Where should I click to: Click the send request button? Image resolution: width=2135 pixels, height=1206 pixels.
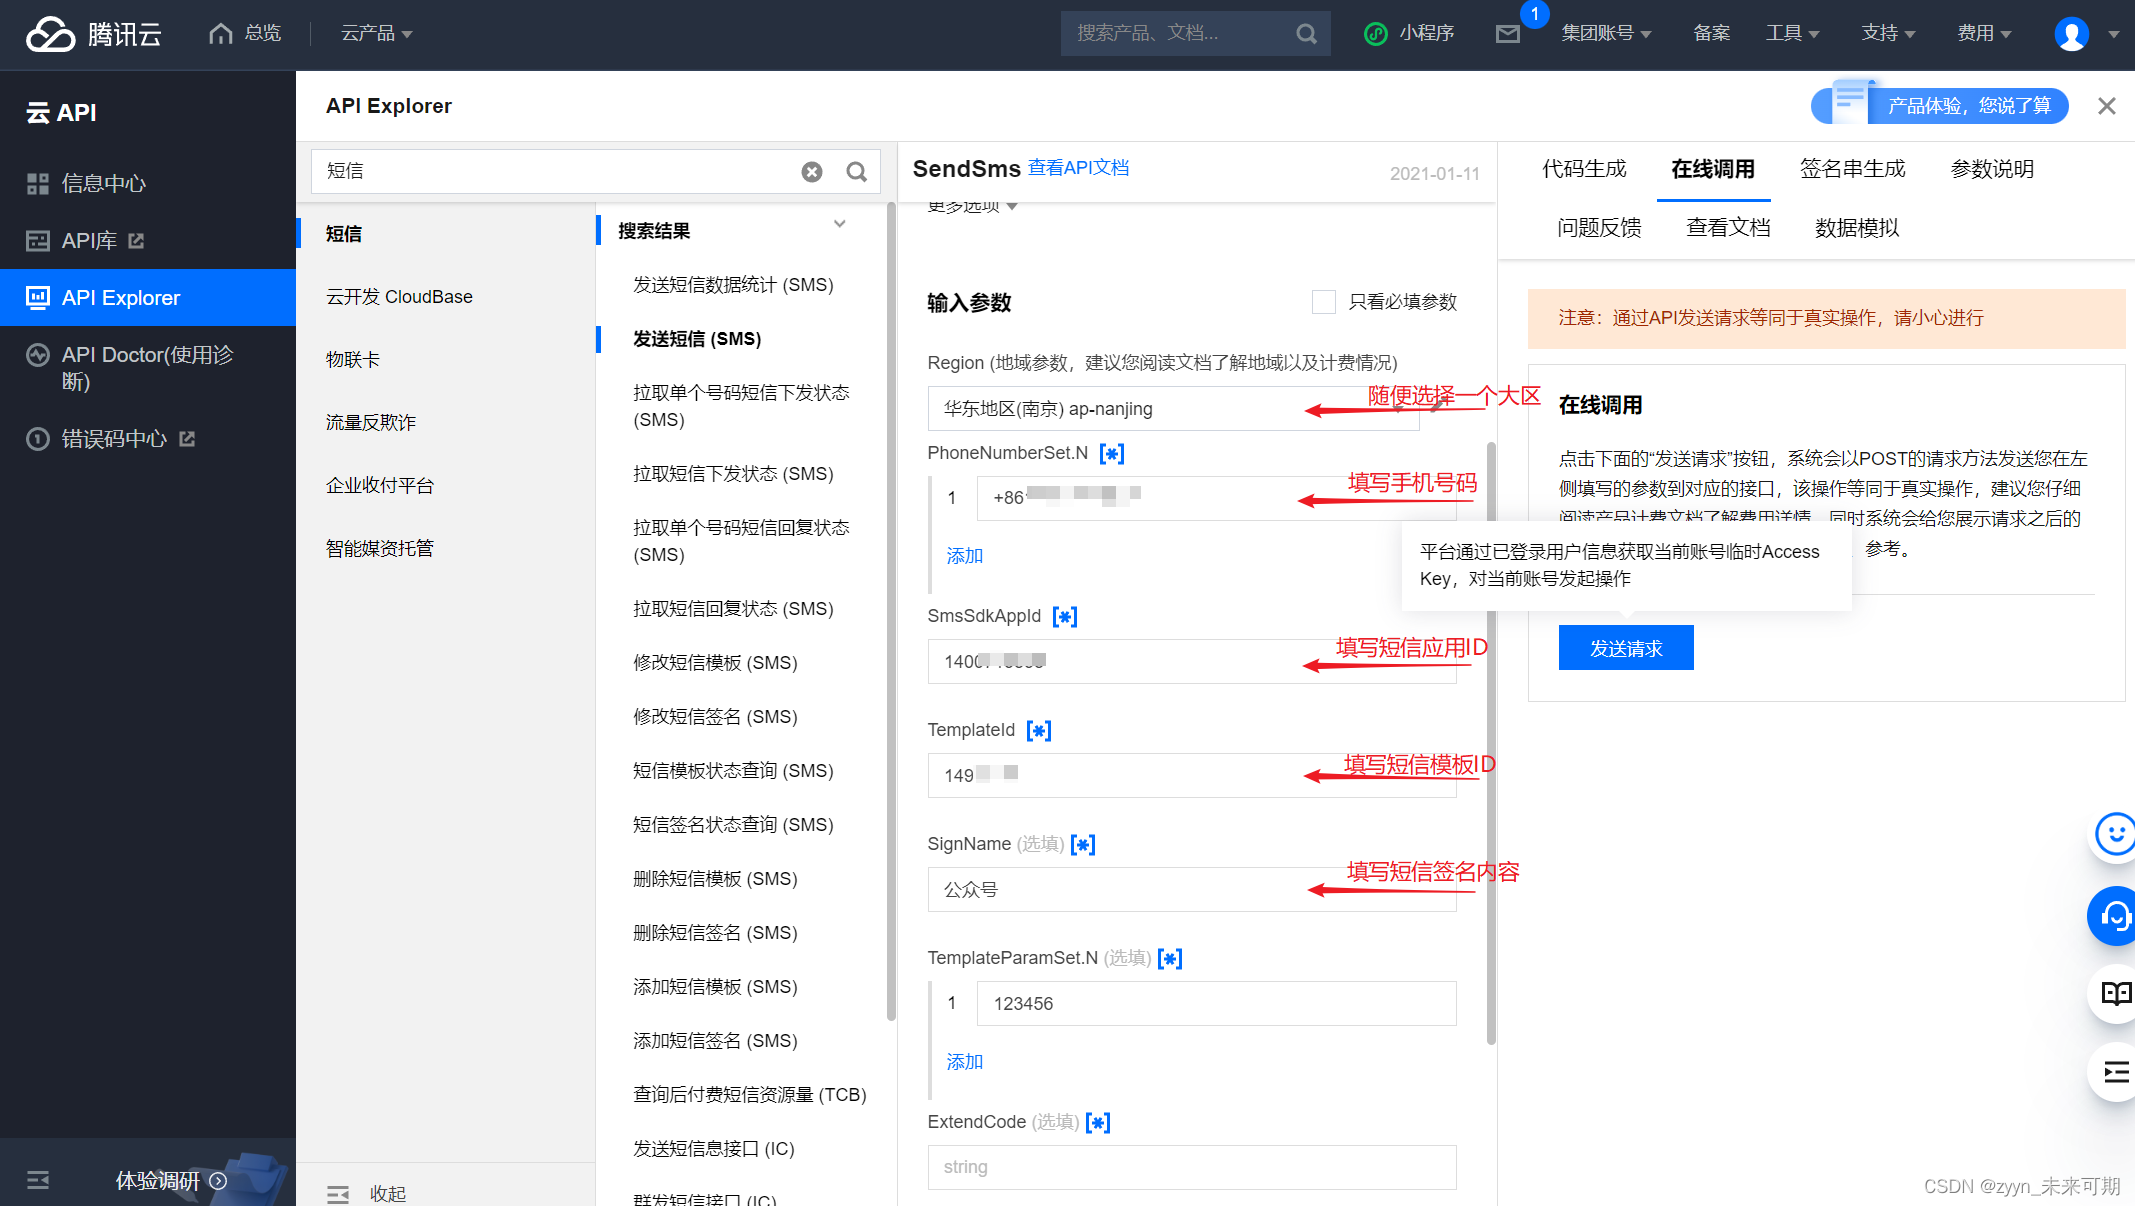pyautogui.click(x=1626, y=648)
